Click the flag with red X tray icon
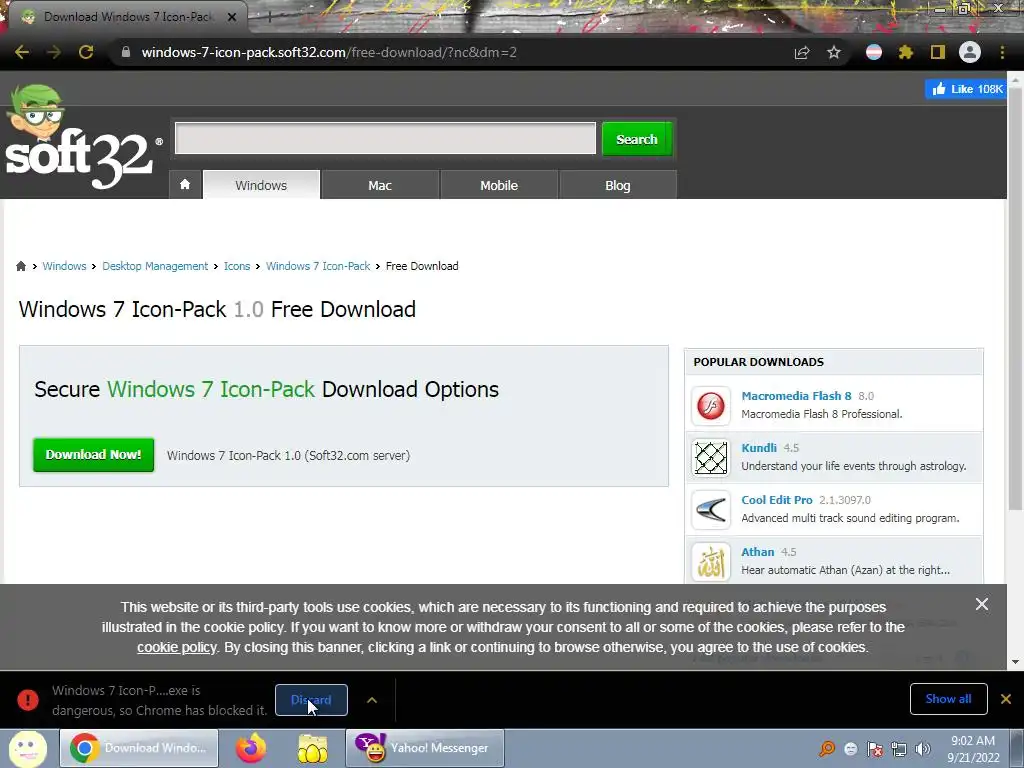 tap(875, 749)
